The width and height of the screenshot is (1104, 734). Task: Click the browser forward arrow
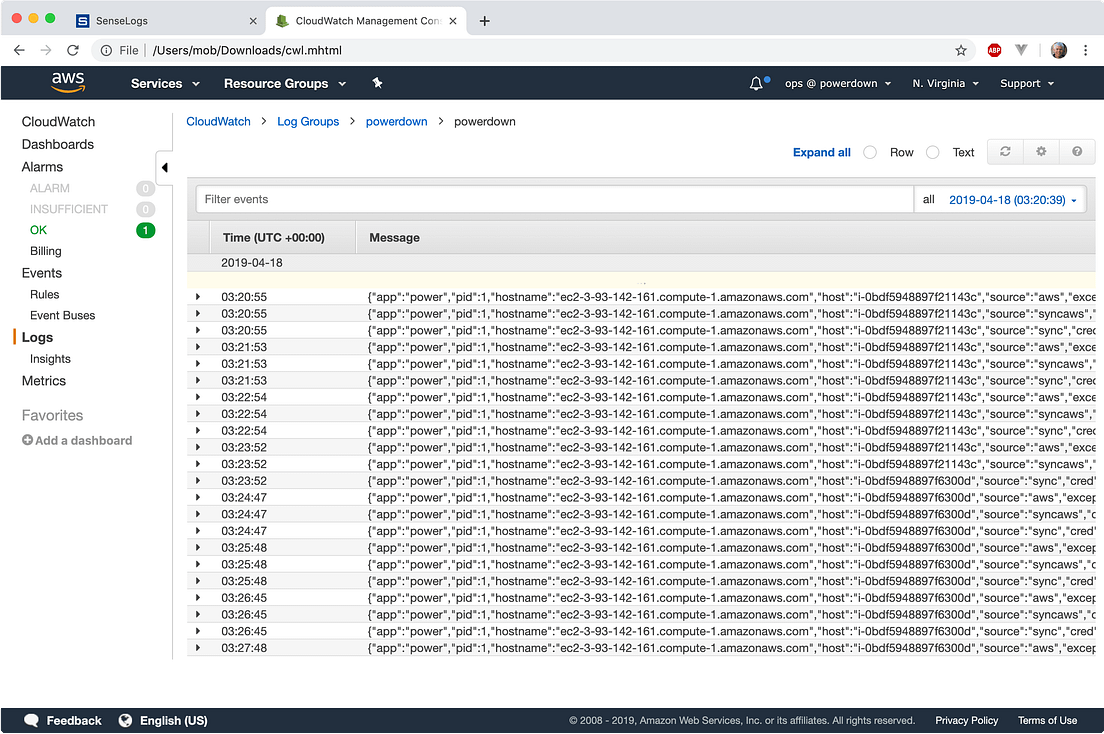click(46, 50)
